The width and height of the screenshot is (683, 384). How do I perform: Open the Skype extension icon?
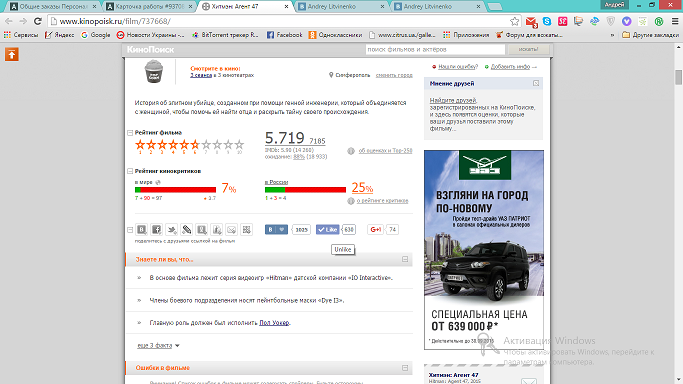[547, 21]
